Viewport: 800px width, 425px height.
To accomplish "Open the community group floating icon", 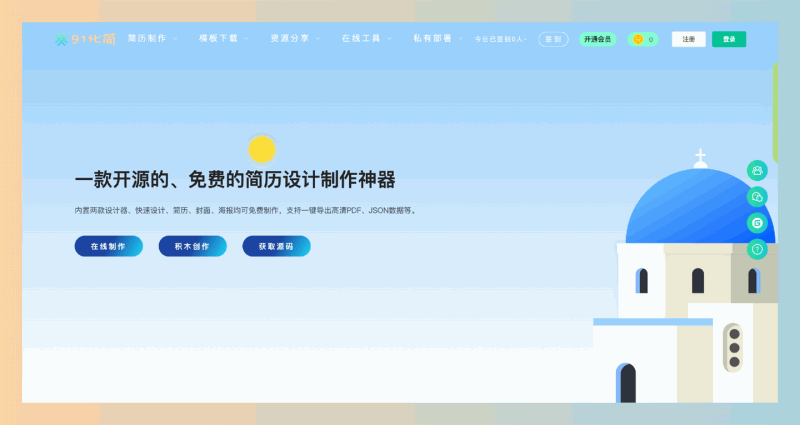I will click(757, 170).
